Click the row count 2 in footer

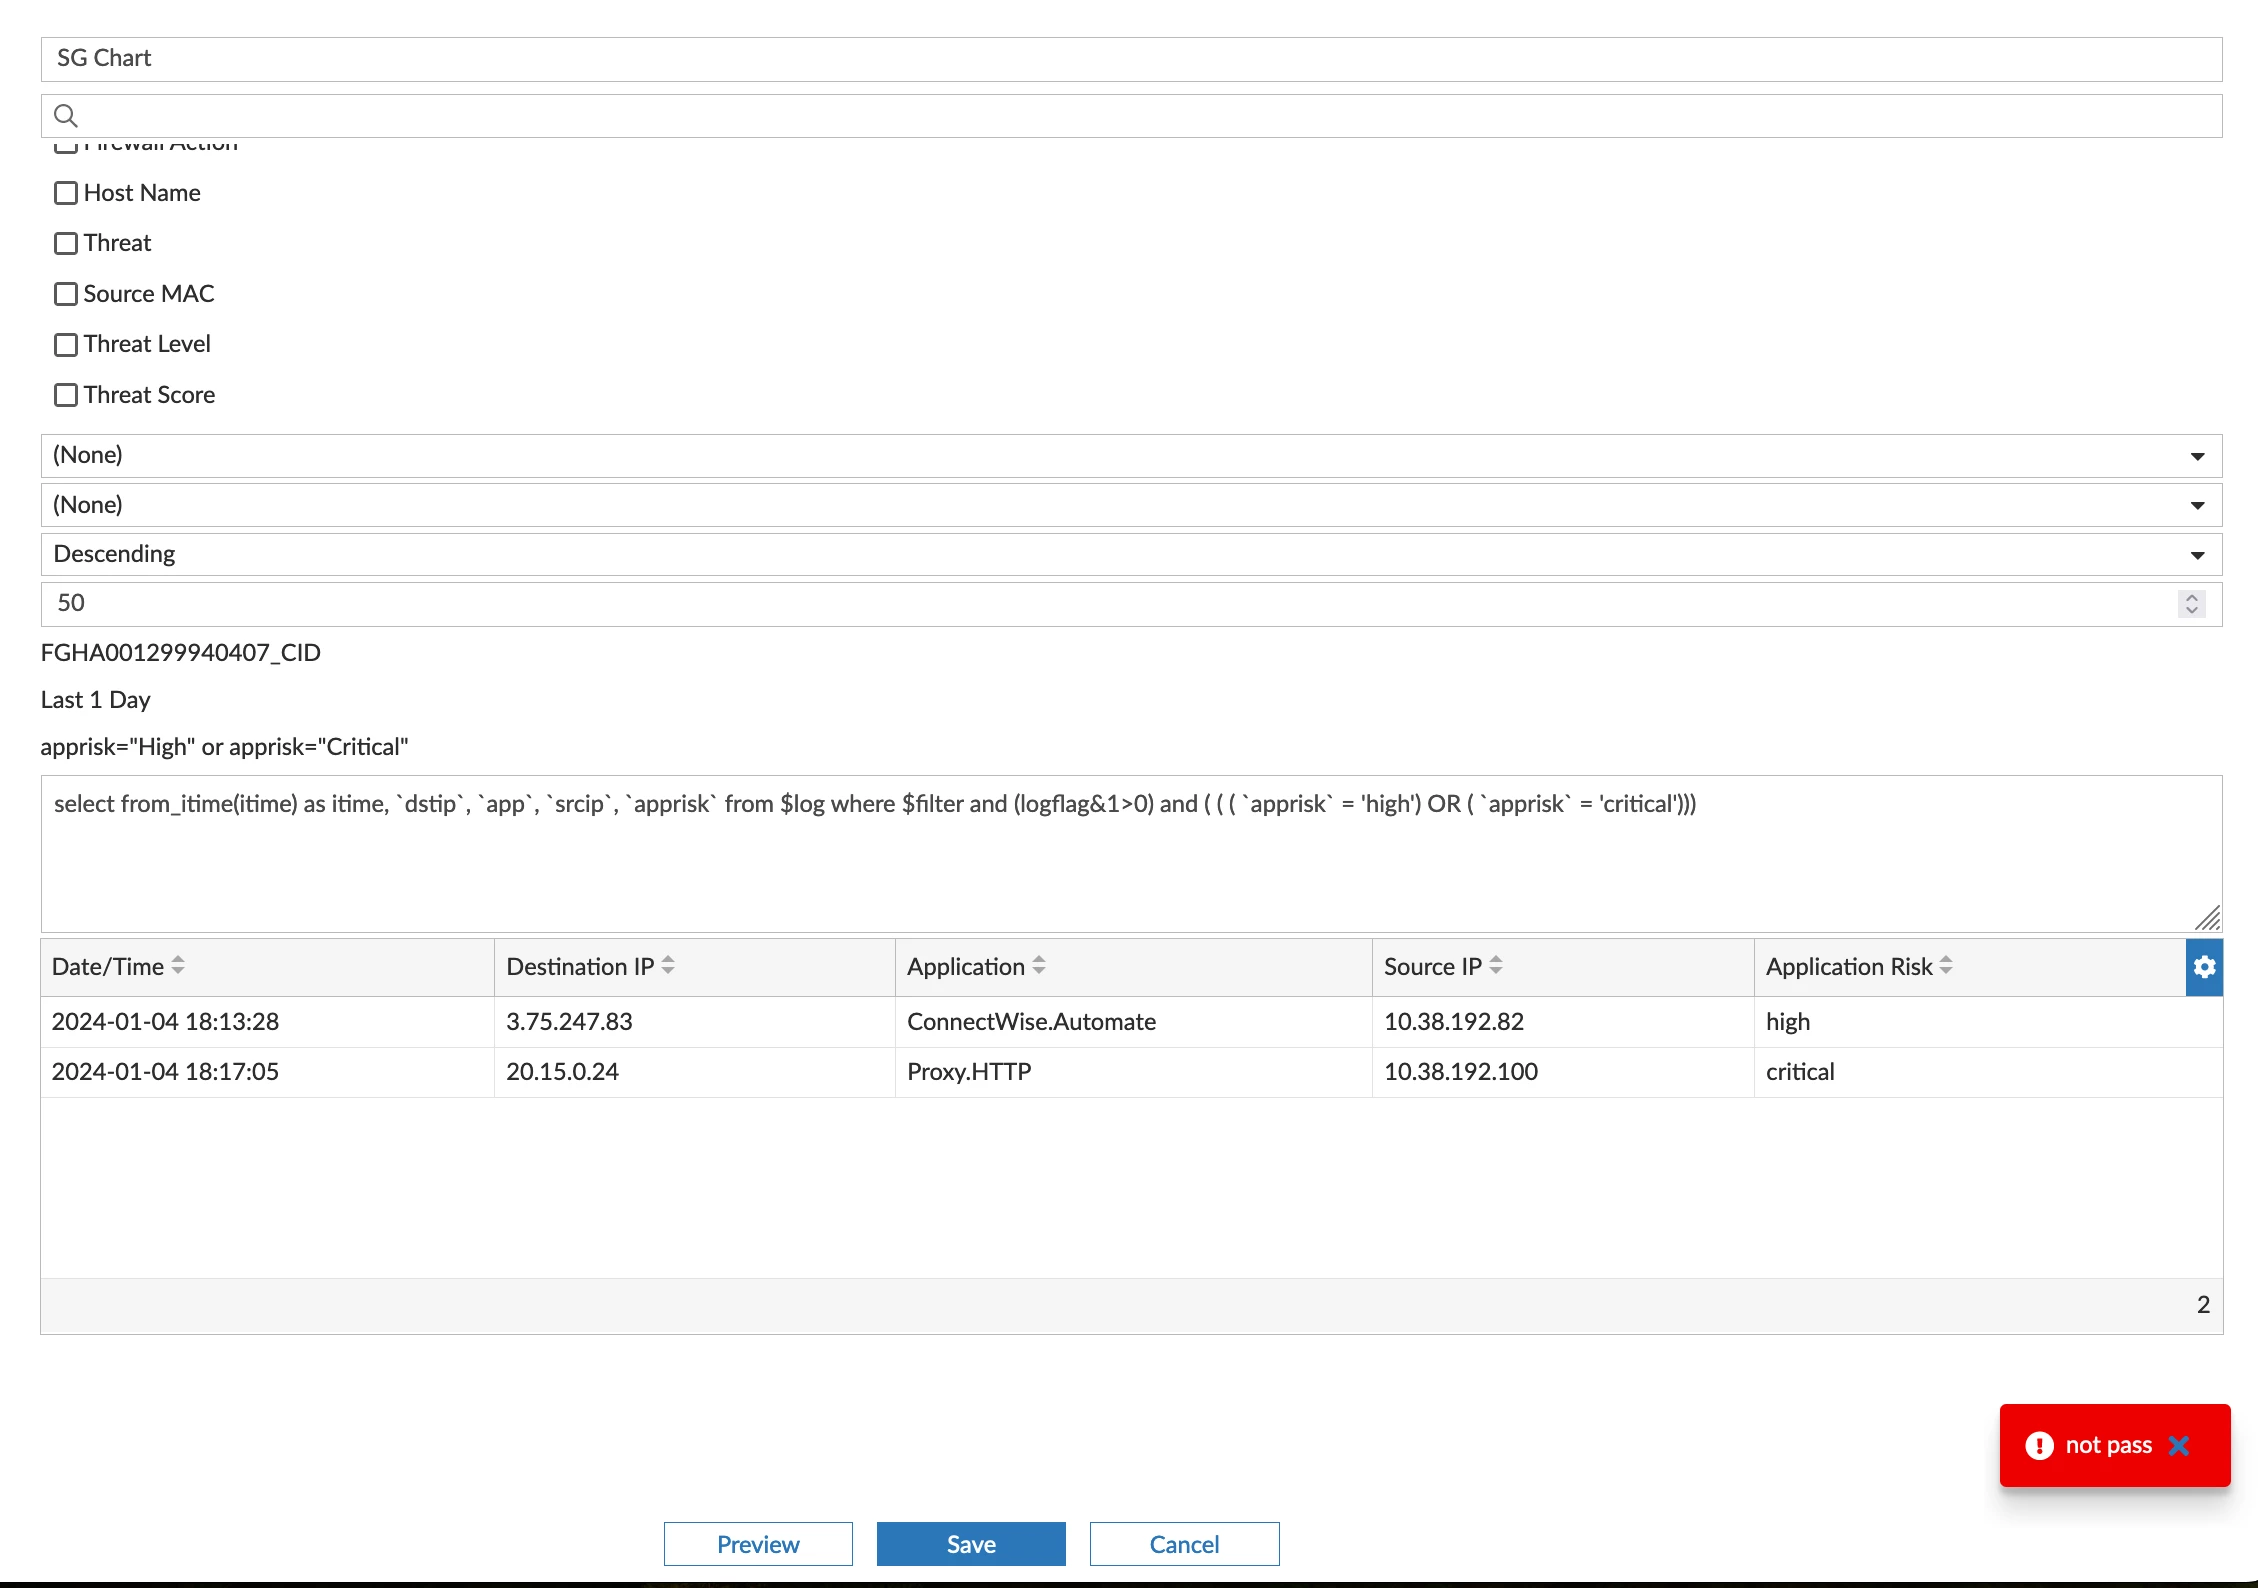click(2203, 1305)
